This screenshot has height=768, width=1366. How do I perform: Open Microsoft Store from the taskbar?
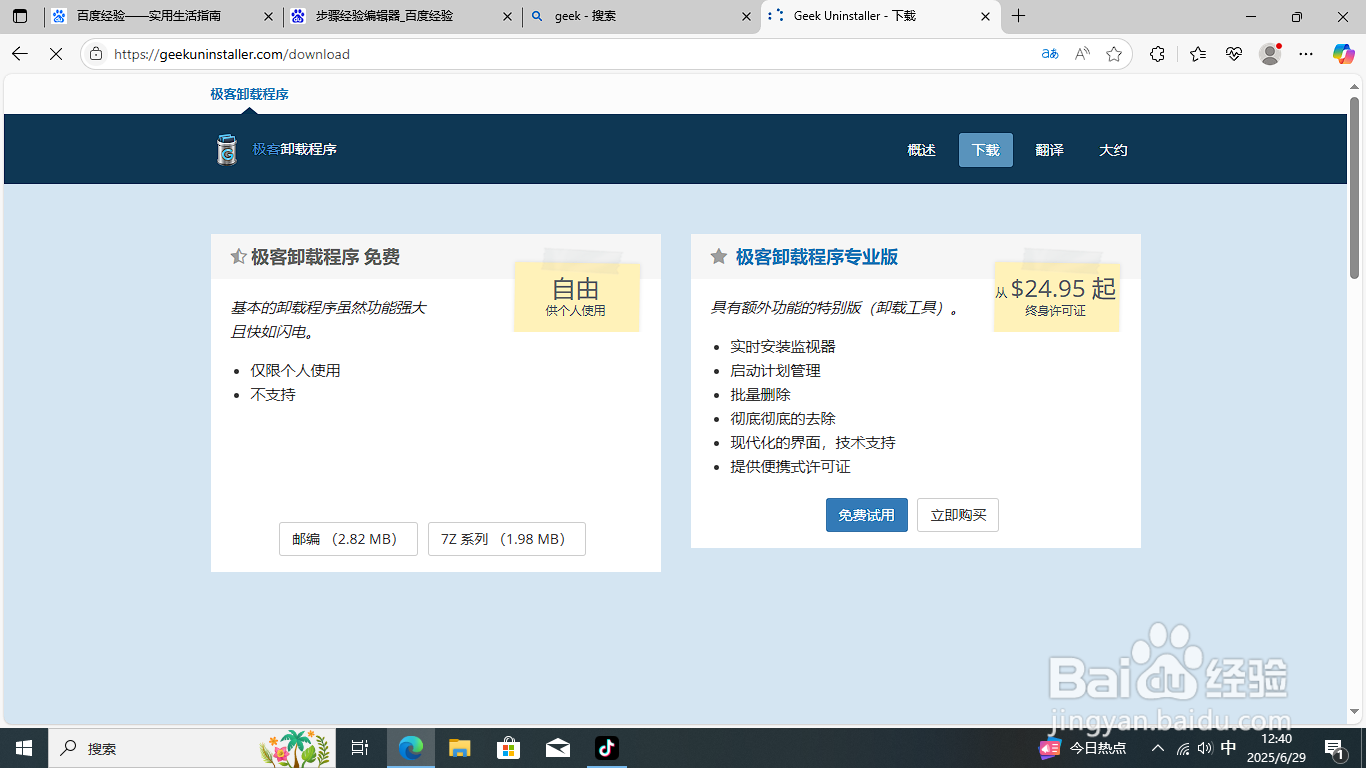508,748
